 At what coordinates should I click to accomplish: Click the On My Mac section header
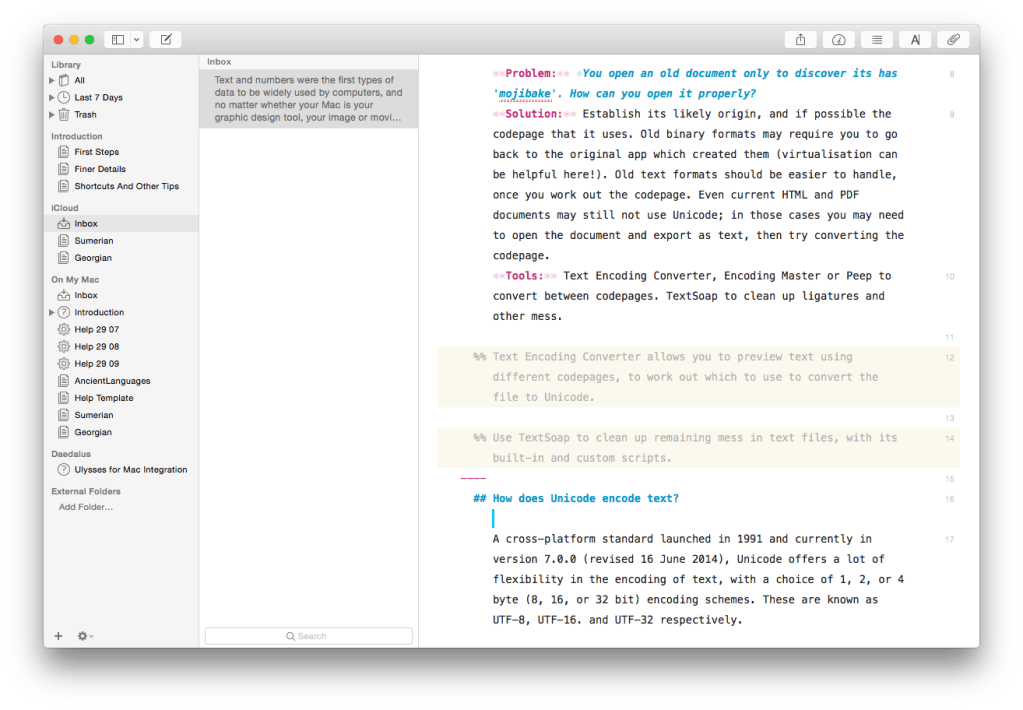click(x=75, y=279)
